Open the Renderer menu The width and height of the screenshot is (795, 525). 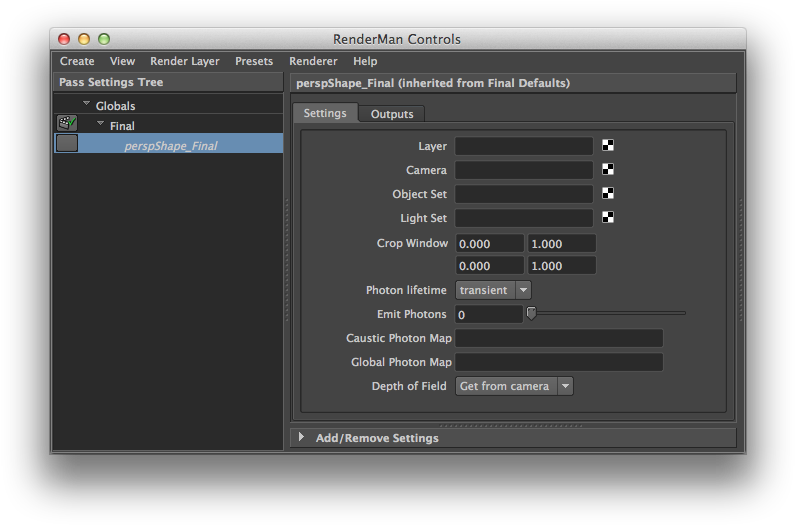[x=313, y=61]
